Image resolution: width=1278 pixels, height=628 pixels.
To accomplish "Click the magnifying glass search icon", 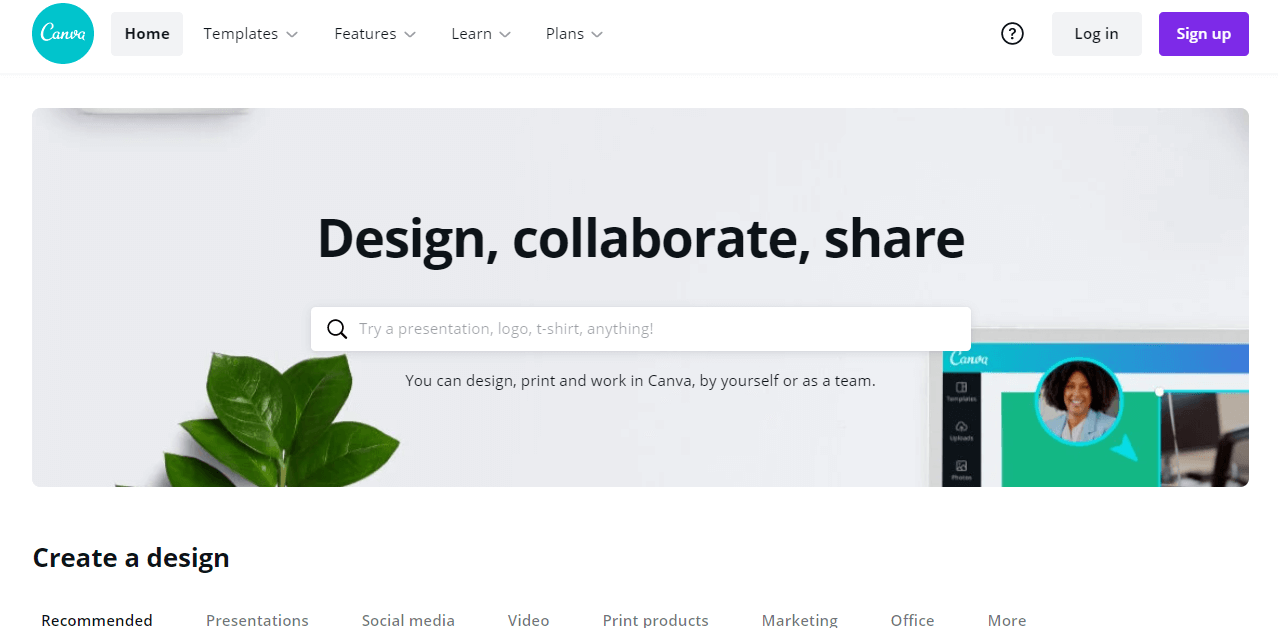I will (337, 329).
